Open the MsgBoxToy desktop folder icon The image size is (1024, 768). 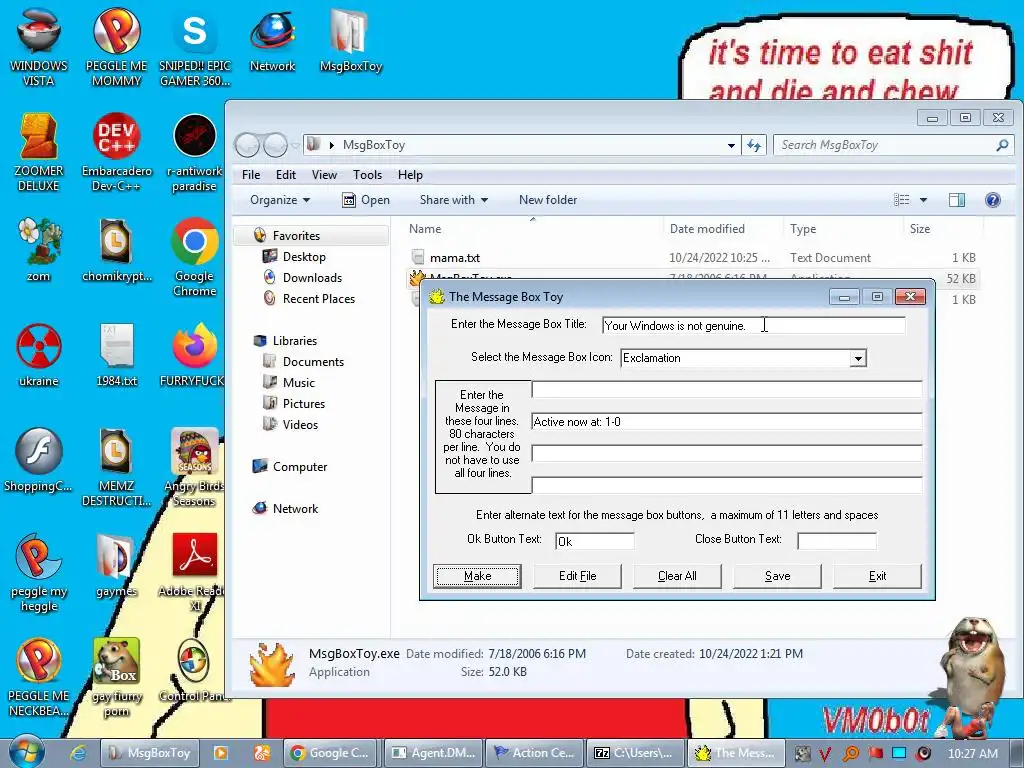351,40
